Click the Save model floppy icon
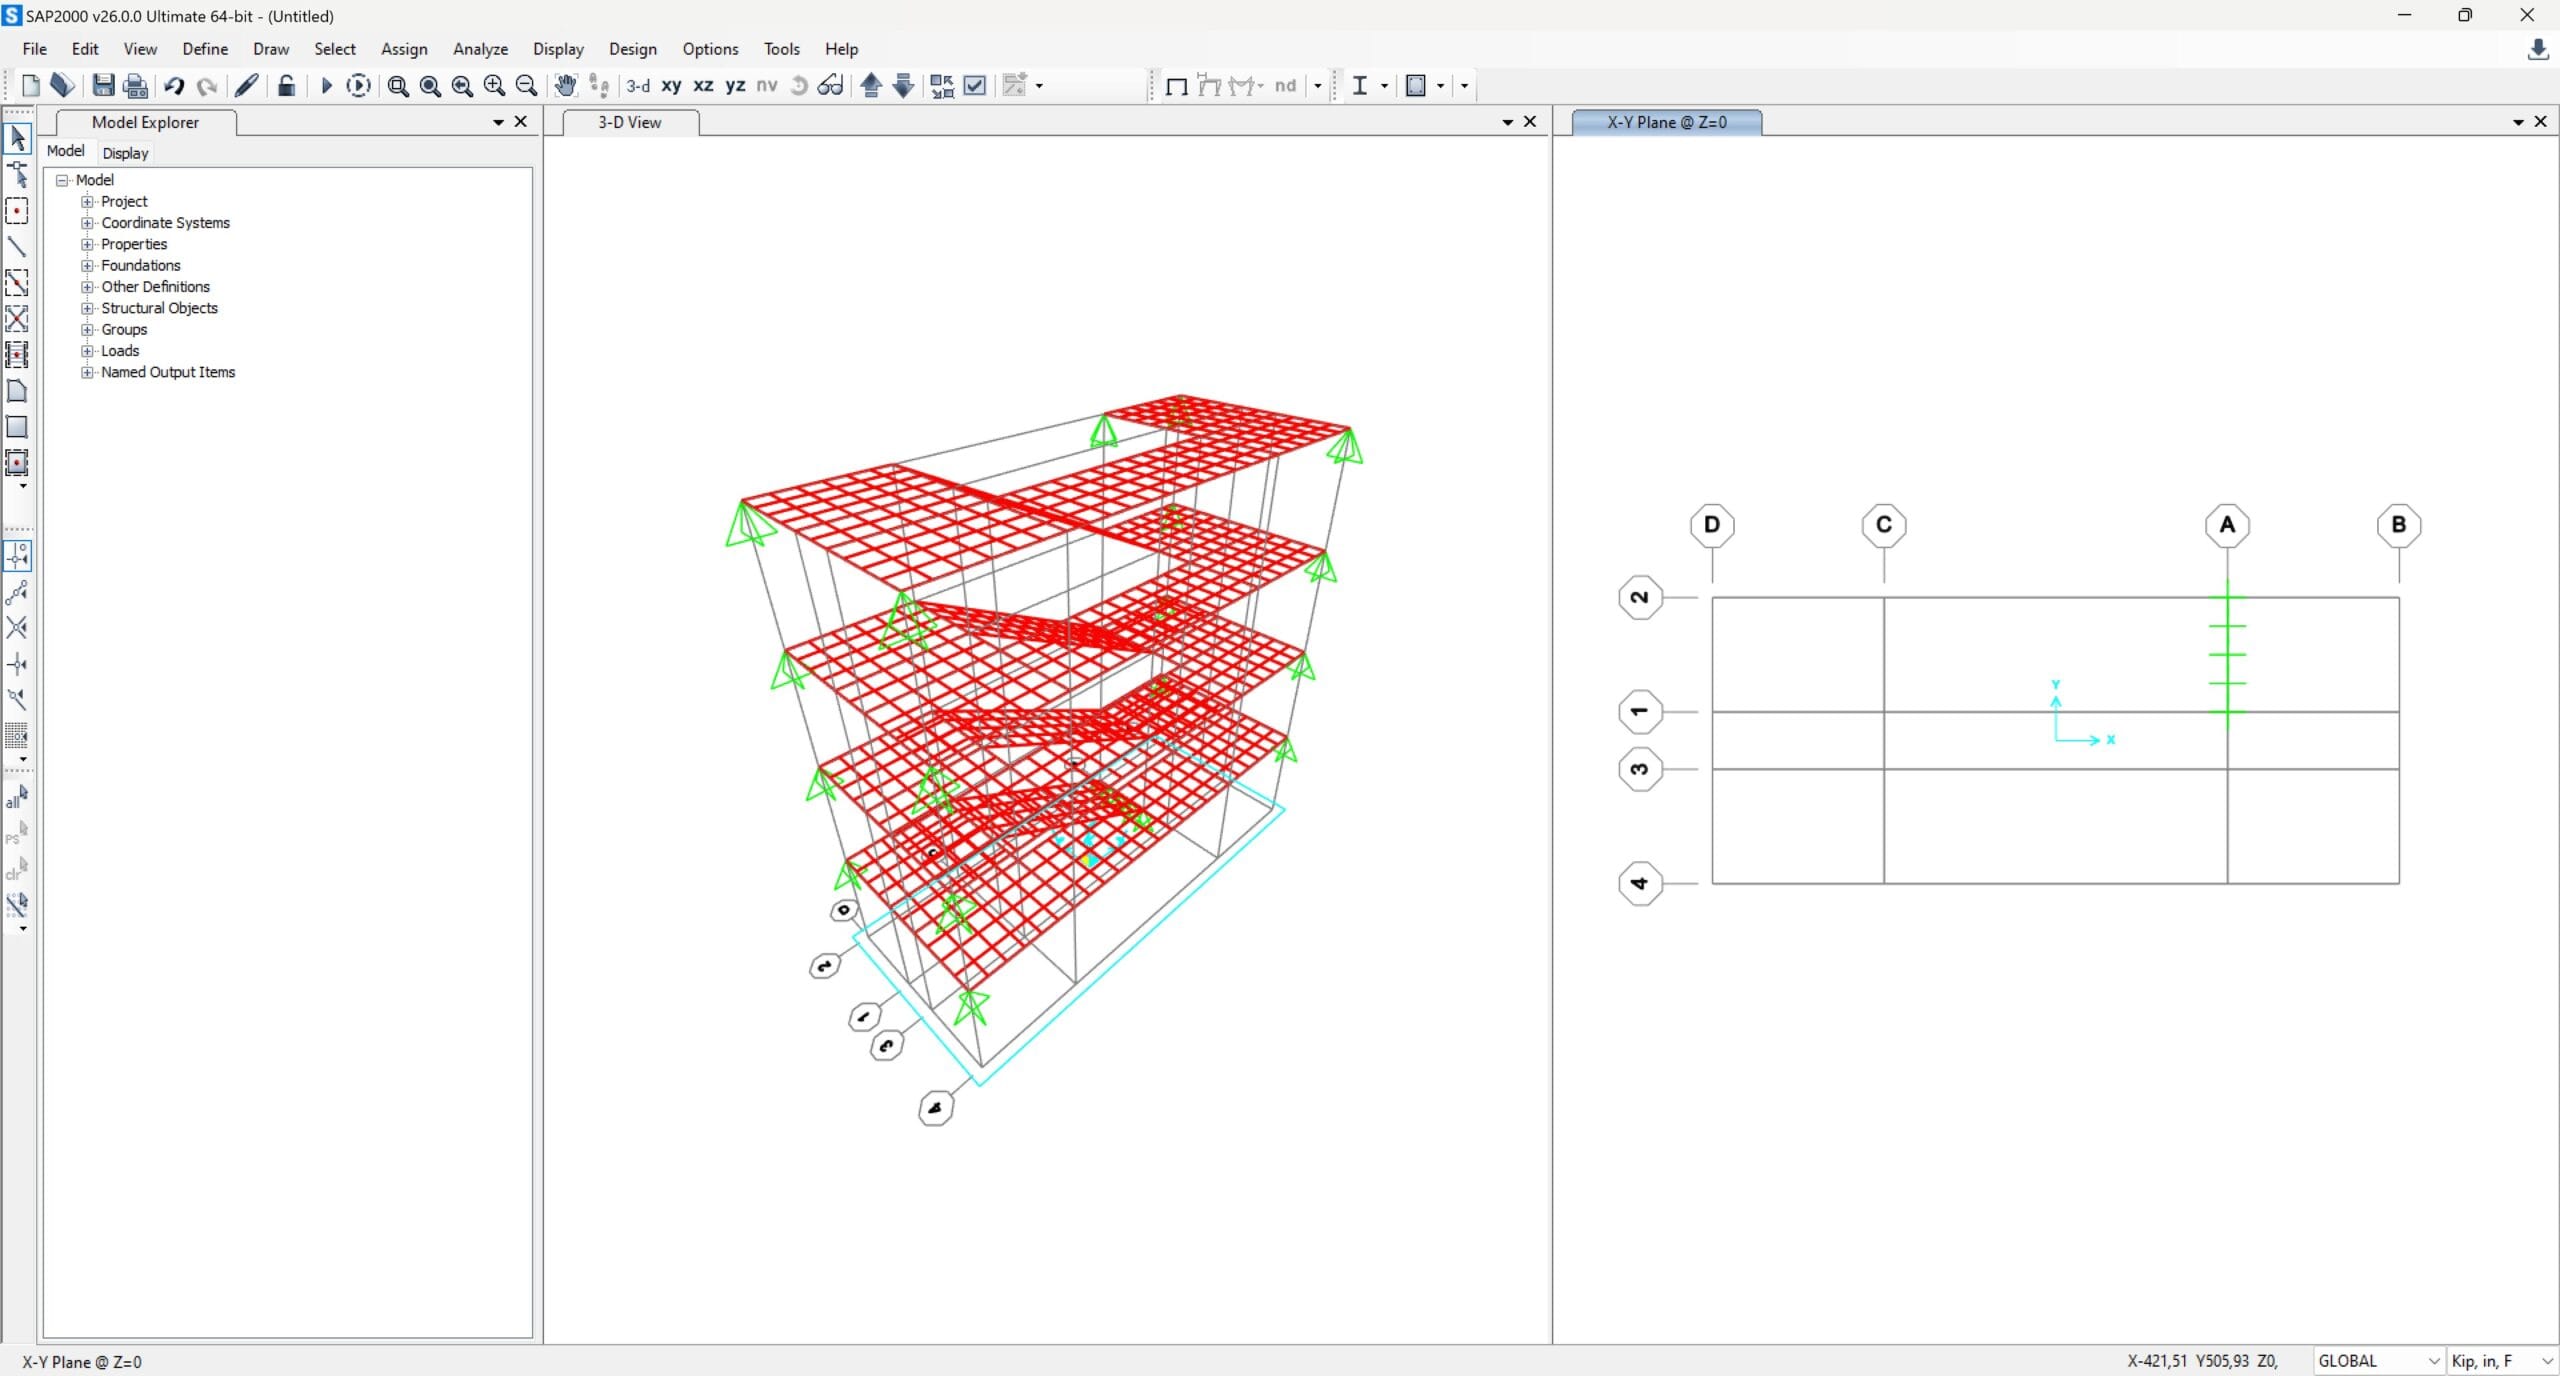This screenshot has height=1376, width=2560. pyautogui.click(x=103, y=86)
